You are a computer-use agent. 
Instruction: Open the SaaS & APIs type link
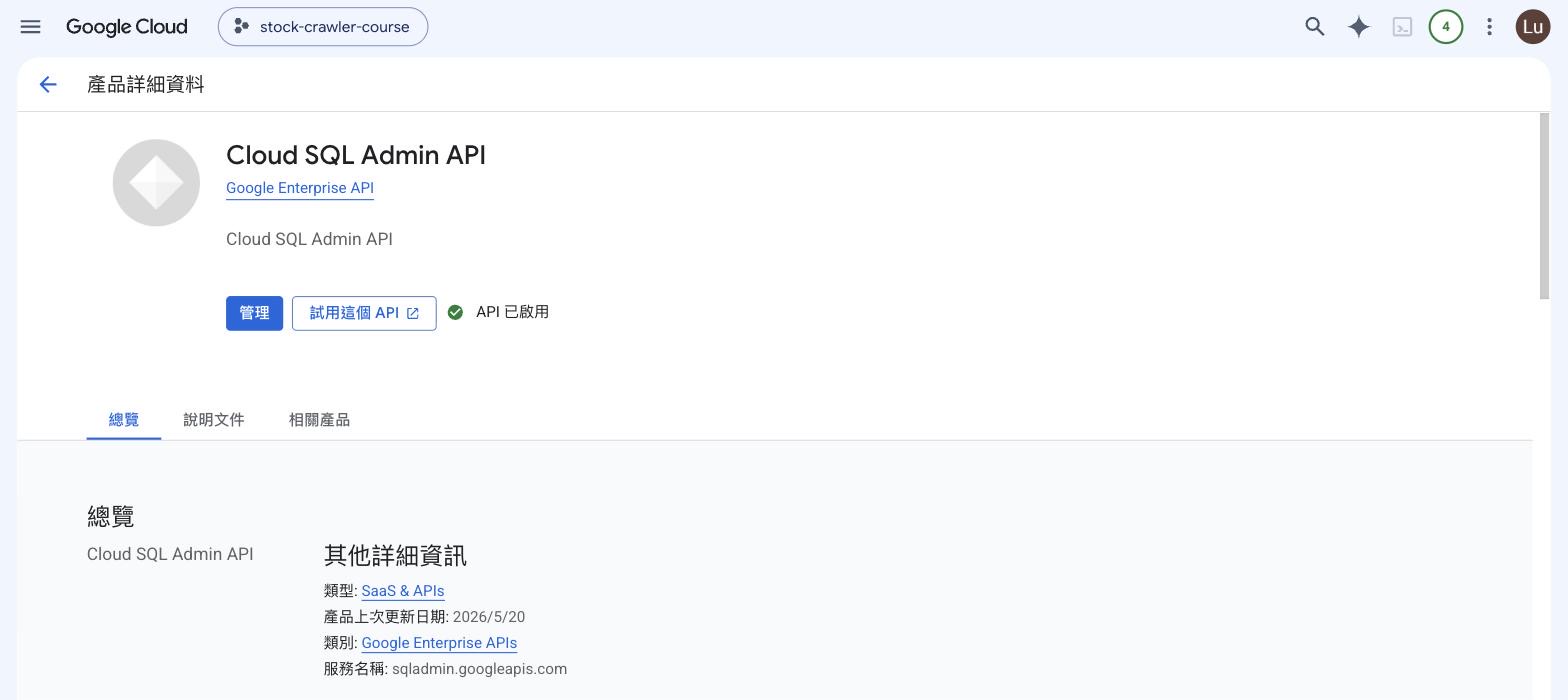point(403,591)
